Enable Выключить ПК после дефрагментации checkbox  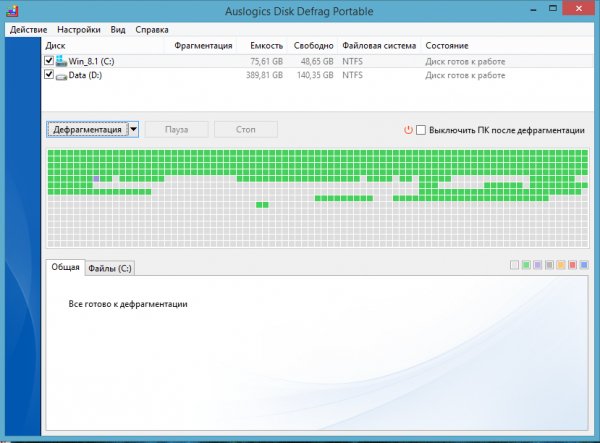421,130
